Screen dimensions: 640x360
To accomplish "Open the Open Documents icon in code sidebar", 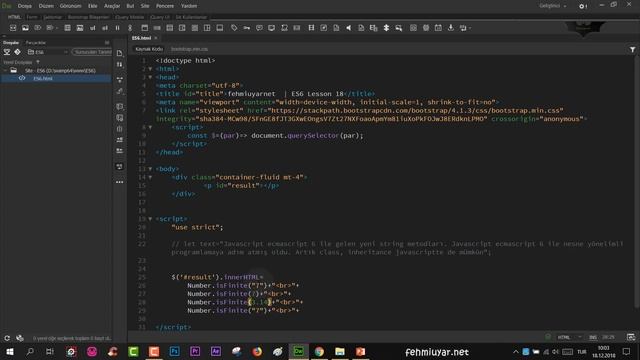I will pos(120,53).
